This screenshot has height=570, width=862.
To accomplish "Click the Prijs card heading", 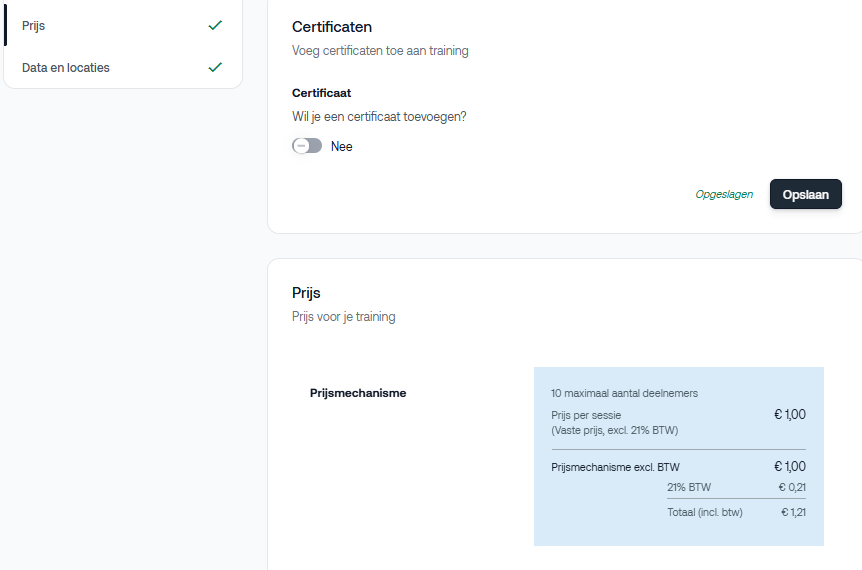I will pyautogui.click(x=306, y=293).
